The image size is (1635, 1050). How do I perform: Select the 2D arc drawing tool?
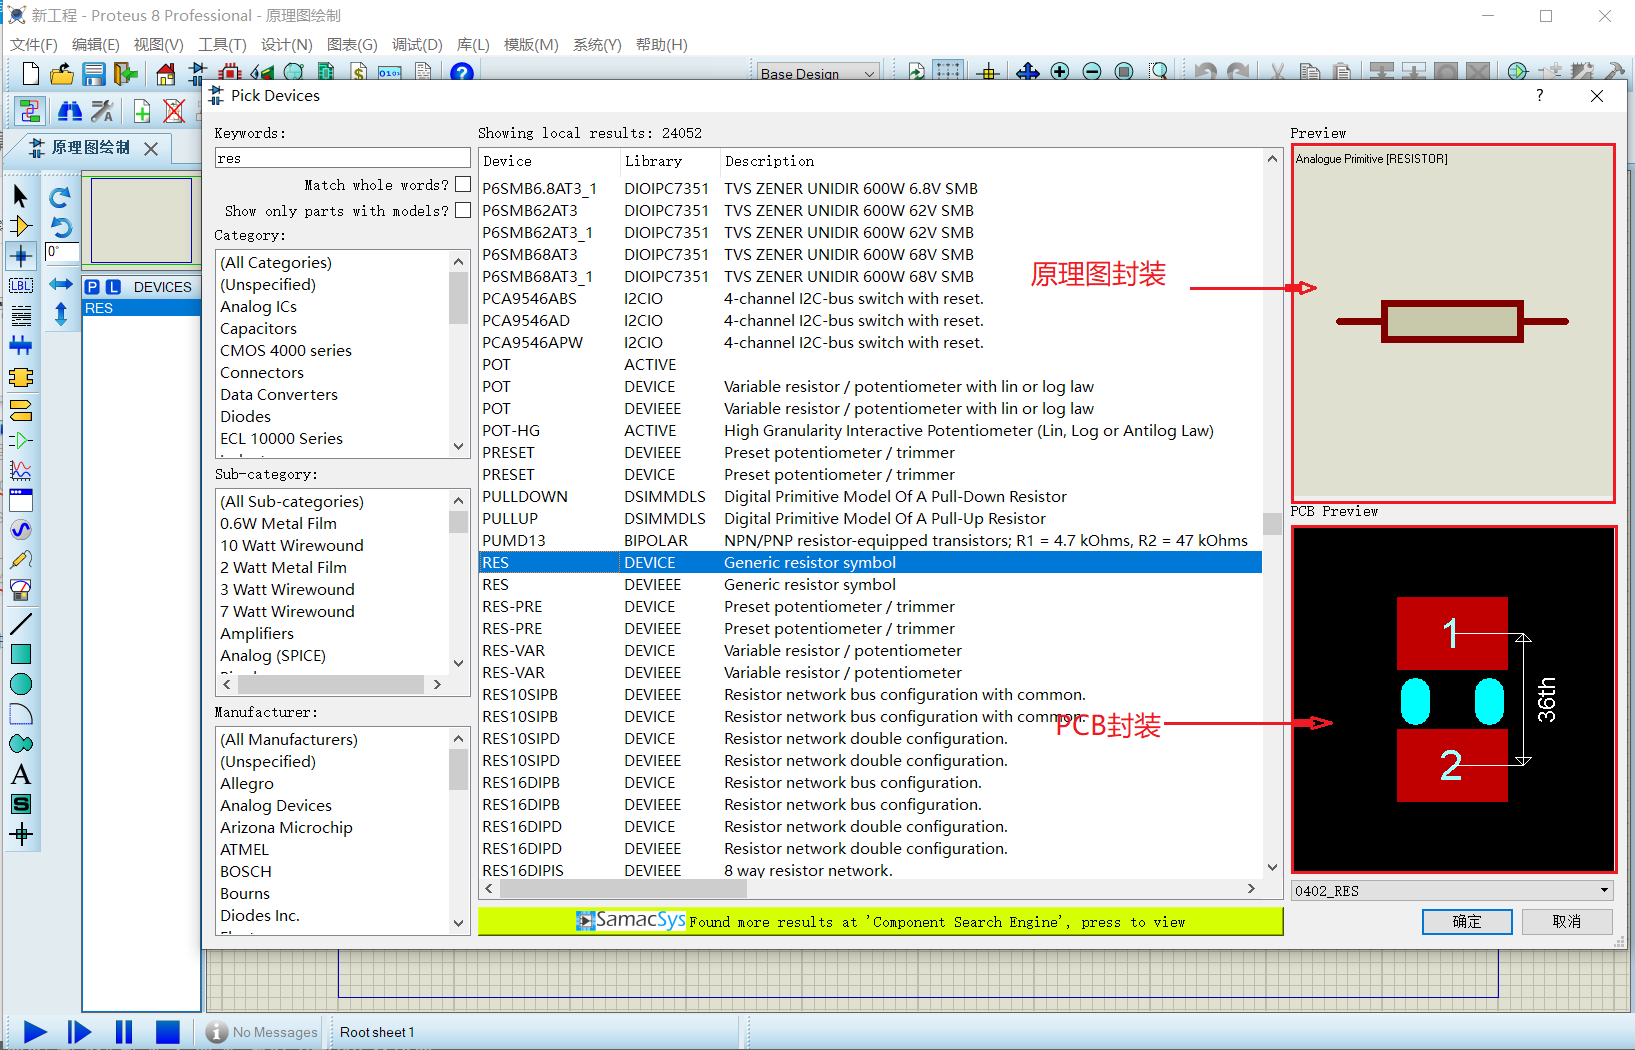[20, 714]
